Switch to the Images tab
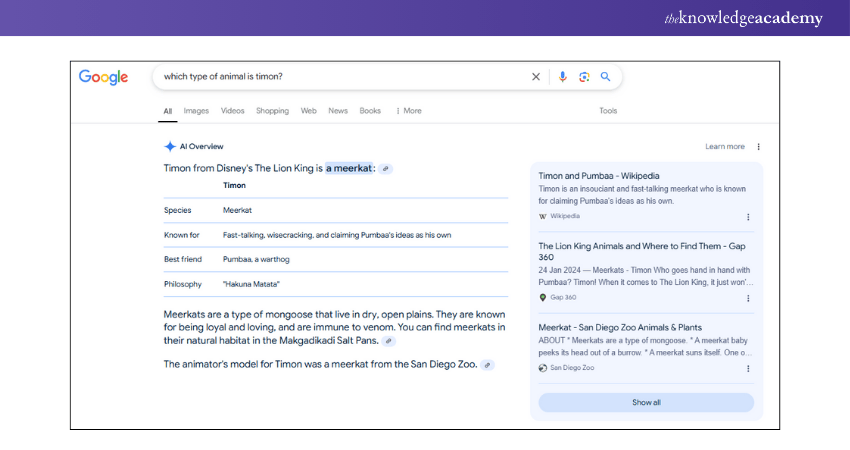The height and width of the screenshot is (450, 850). (196, 111)
